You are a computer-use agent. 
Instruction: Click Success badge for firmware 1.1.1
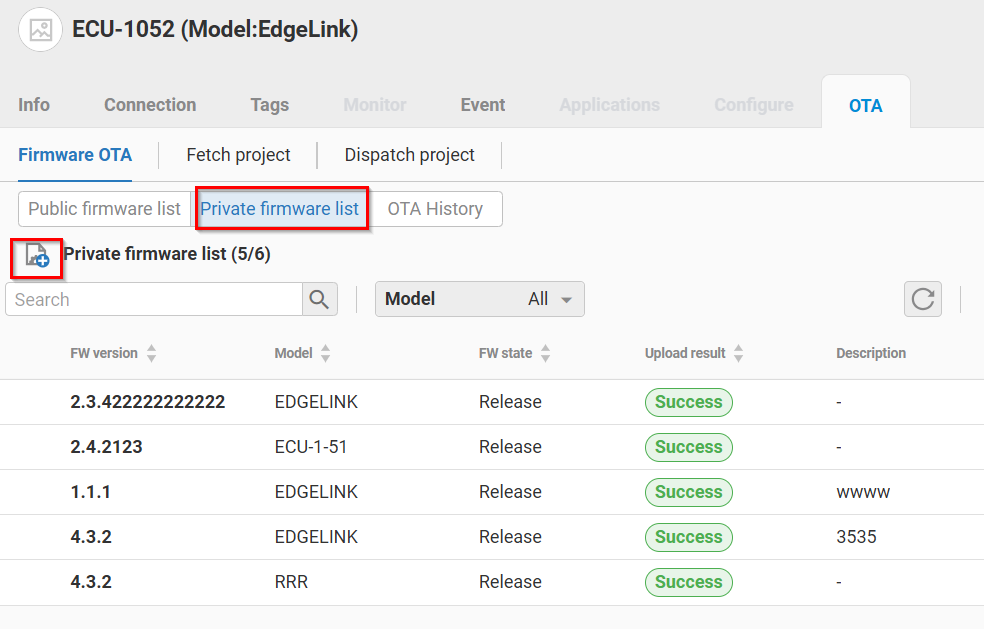(x=688, y=492)
